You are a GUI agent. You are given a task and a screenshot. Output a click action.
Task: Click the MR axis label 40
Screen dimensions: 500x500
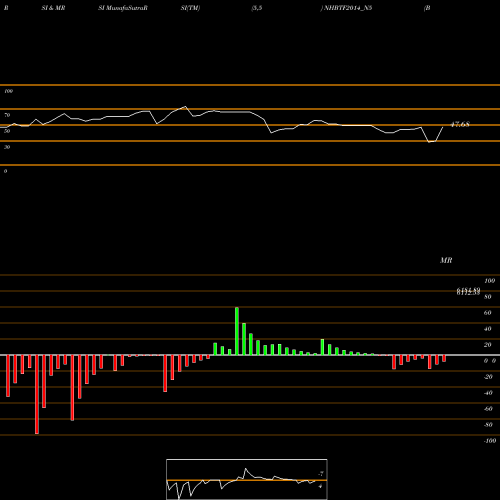coord(488,329)
